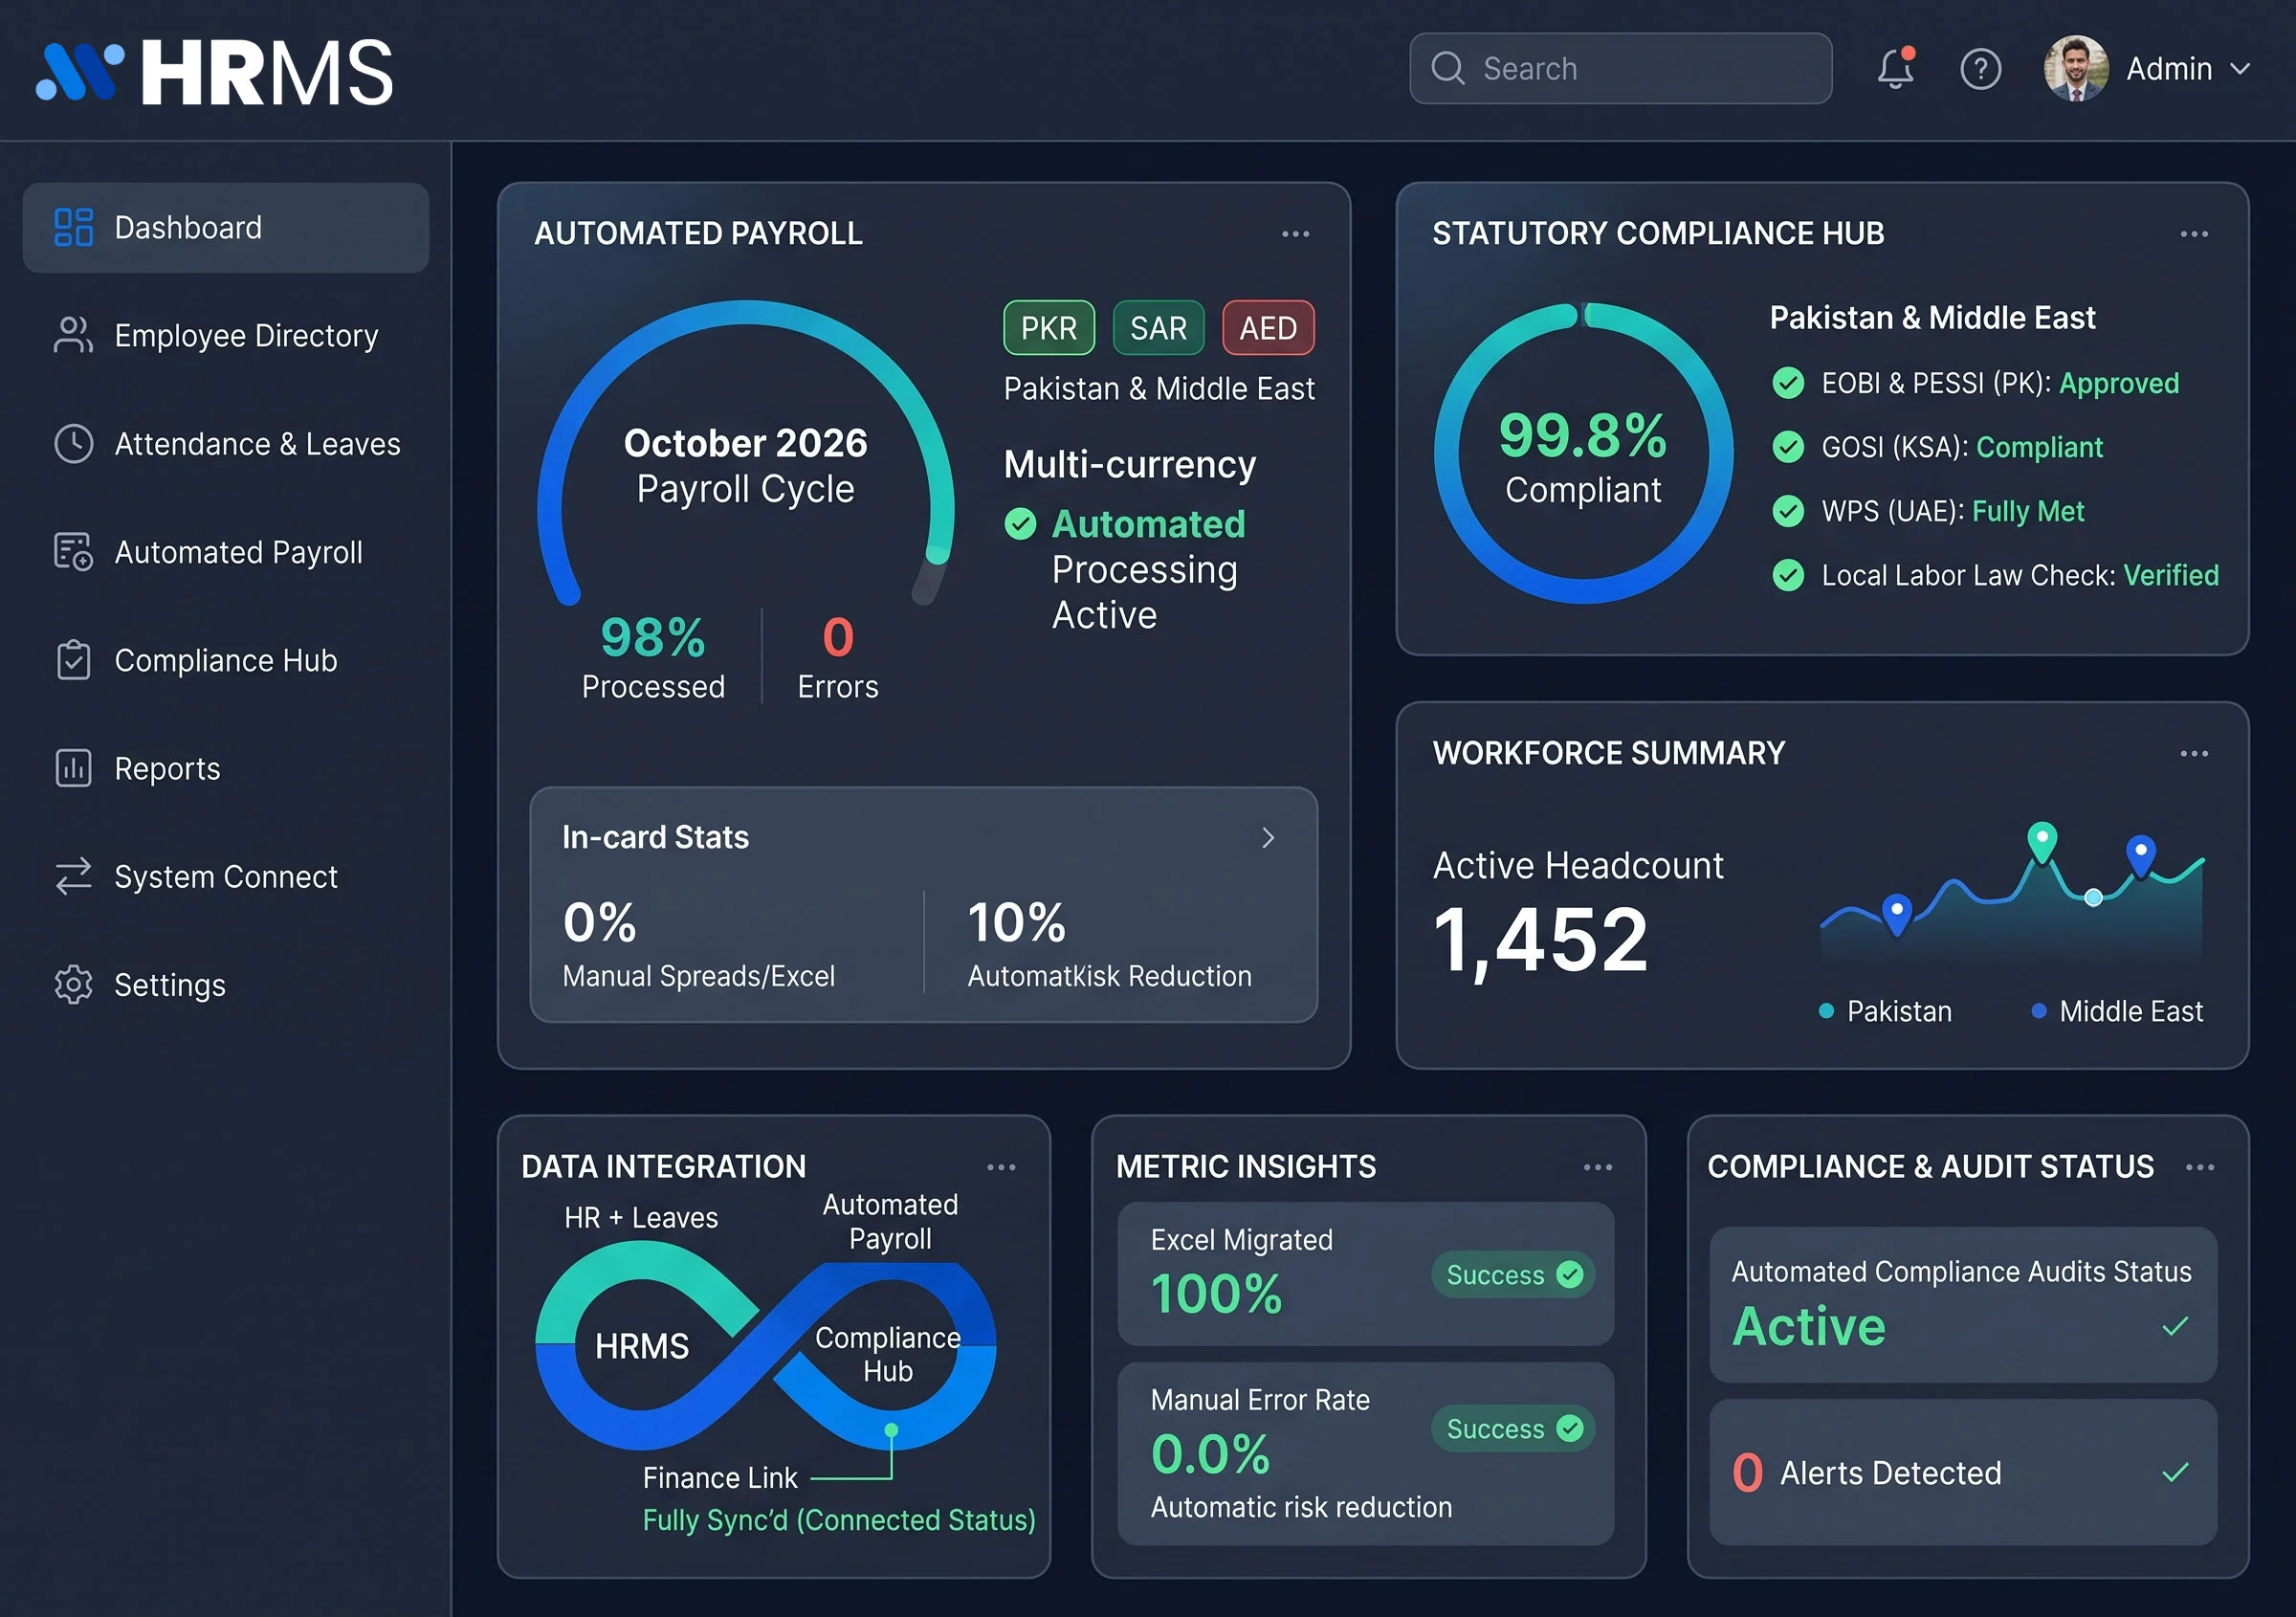The image size is (2296, 1617).
Task: Click the System Connect arrows icon
Action: click(73, 876)
